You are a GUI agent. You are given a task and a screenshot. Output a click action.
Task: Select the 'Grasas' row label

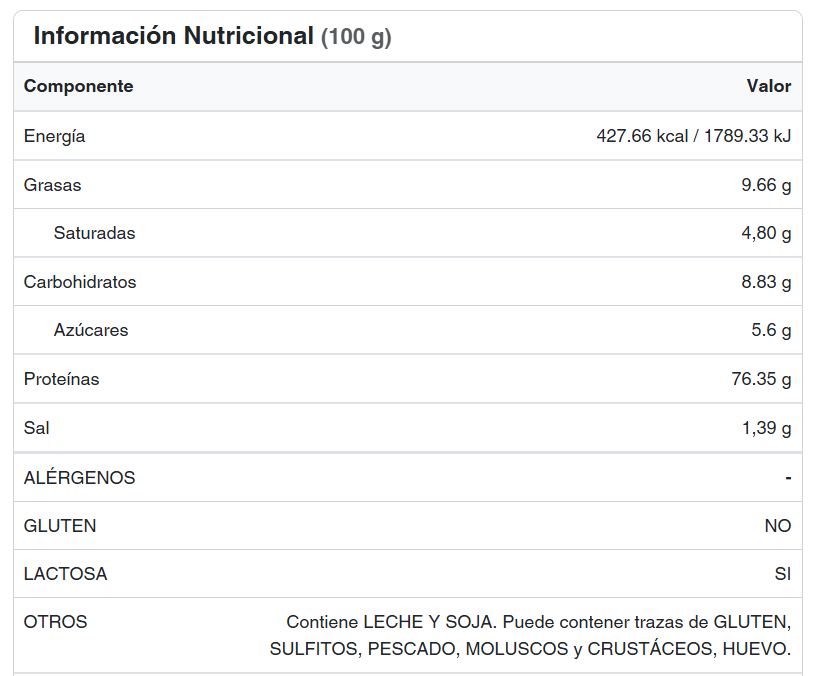52,185
